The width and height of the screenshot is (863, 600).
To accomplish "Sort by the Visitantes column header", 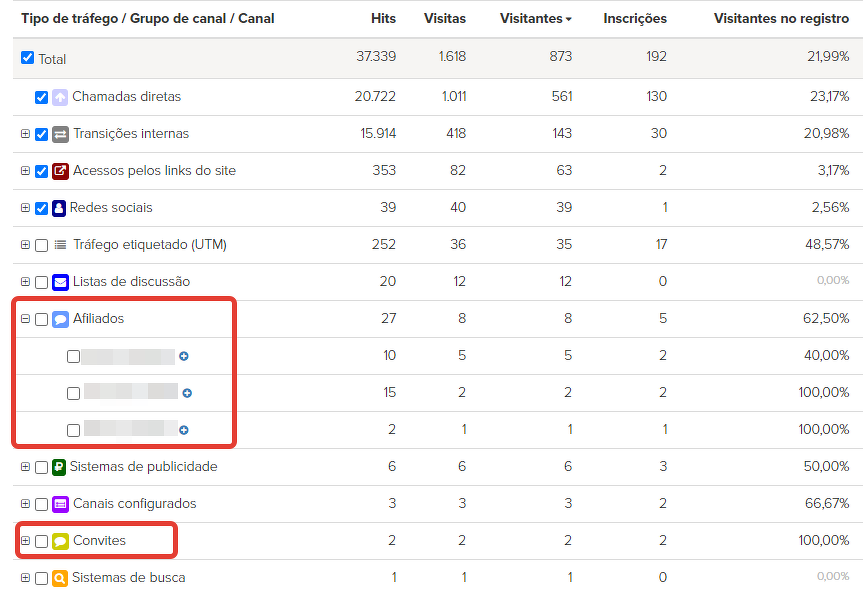I will point(536,18).
